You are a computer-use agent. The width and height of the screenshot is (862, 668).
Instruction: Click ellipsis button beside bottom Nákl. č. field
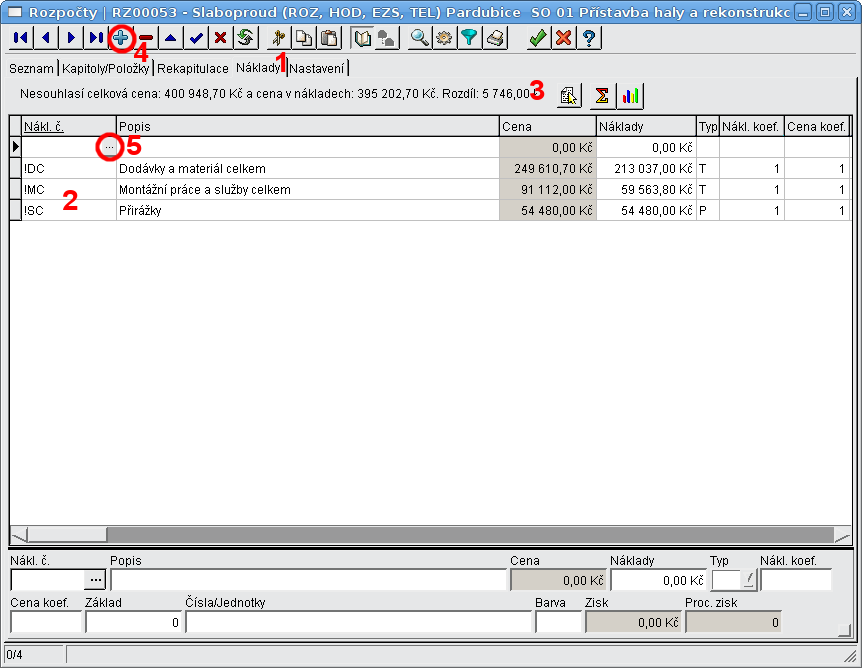(95, 579)
